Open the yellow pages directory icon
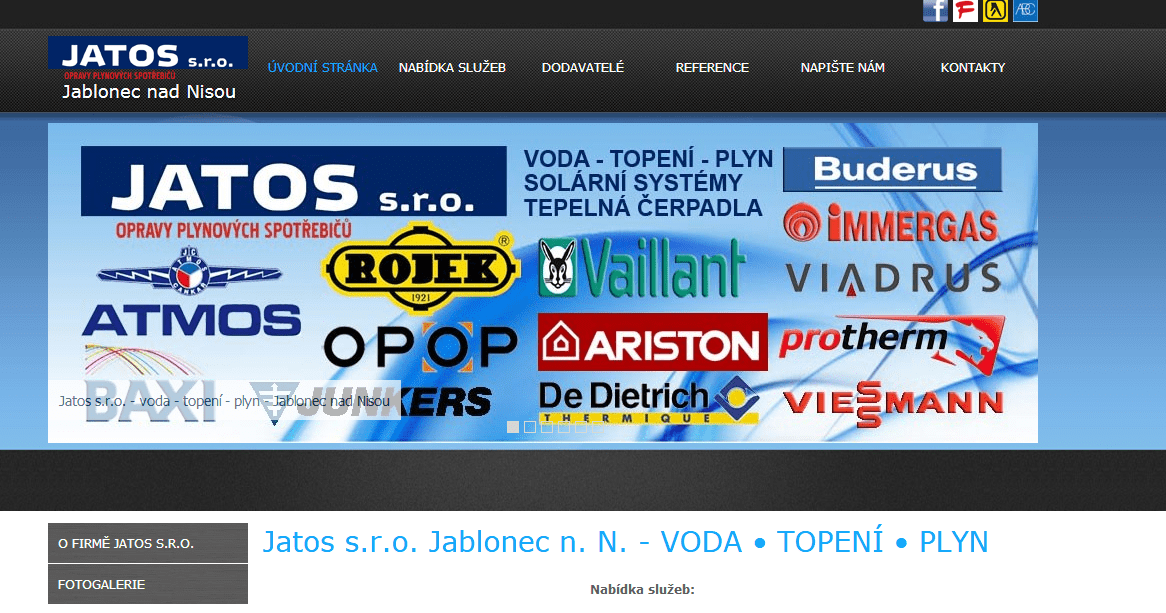This screenshot has height=613, width=1166. tap(995, 10)
